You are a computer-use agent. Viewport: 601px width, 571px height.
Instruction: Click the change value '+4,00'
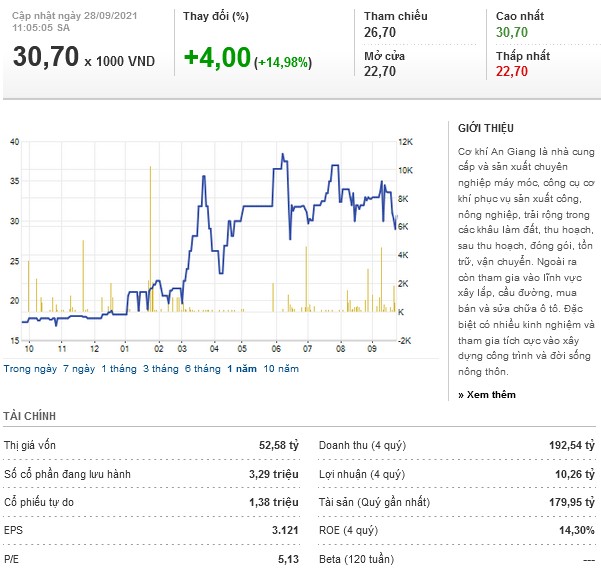point(217,57)
